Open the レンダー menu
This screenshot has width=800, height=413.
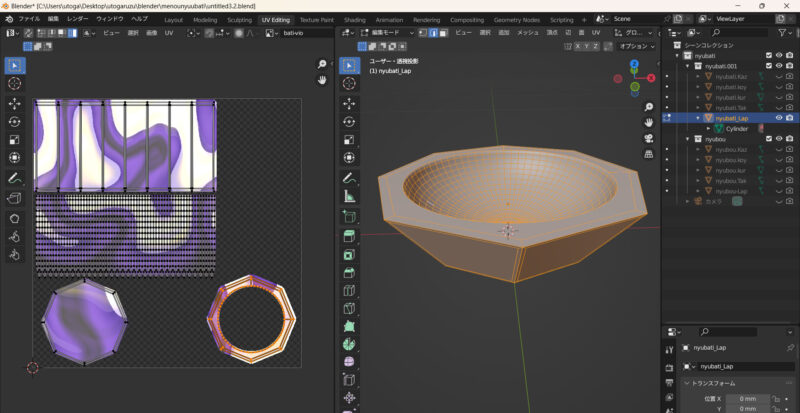pos(78,19)
